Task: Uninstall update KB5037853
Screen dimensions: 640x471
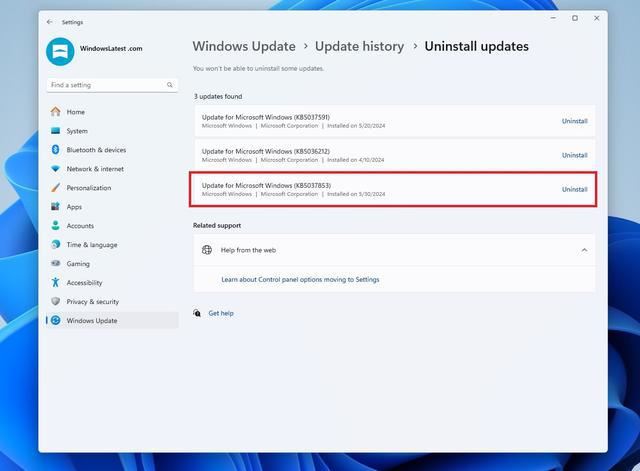Action: pos(574,189)
